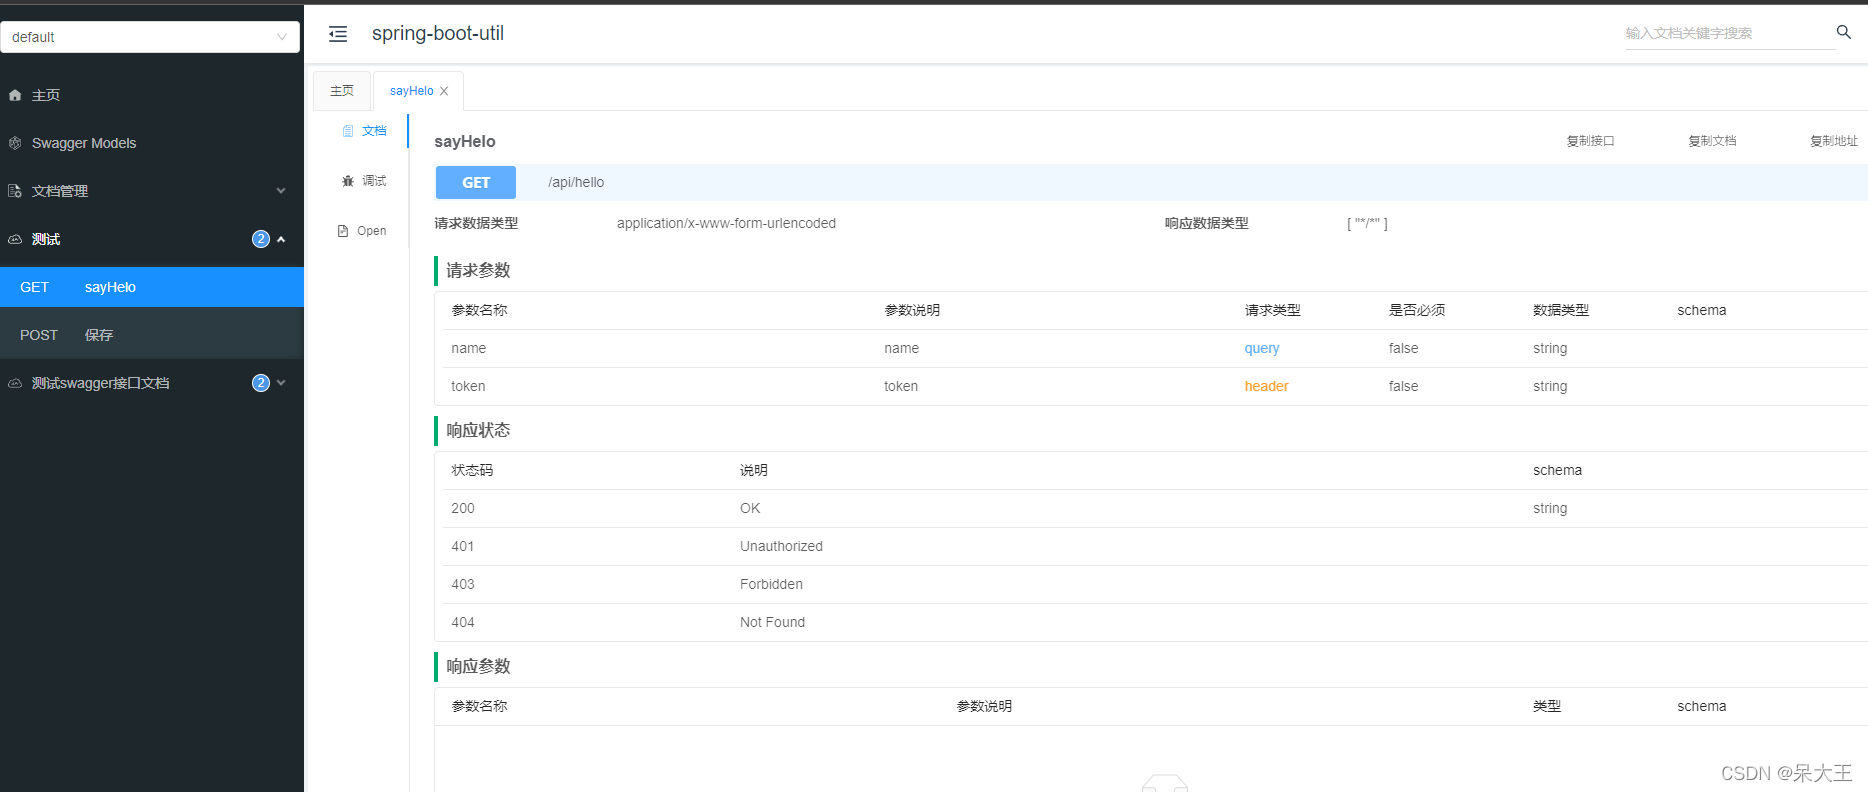Open the default group dropdown
1868x792 pixels.
pos(150,37)
